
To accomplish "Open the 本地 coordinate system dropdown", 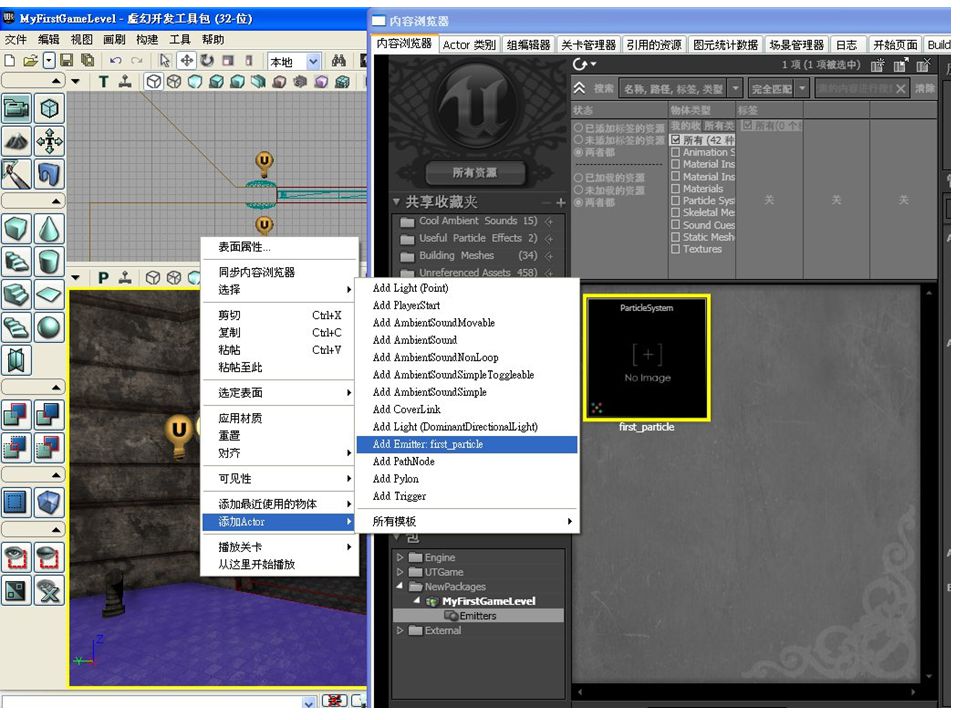I will 313,61.
